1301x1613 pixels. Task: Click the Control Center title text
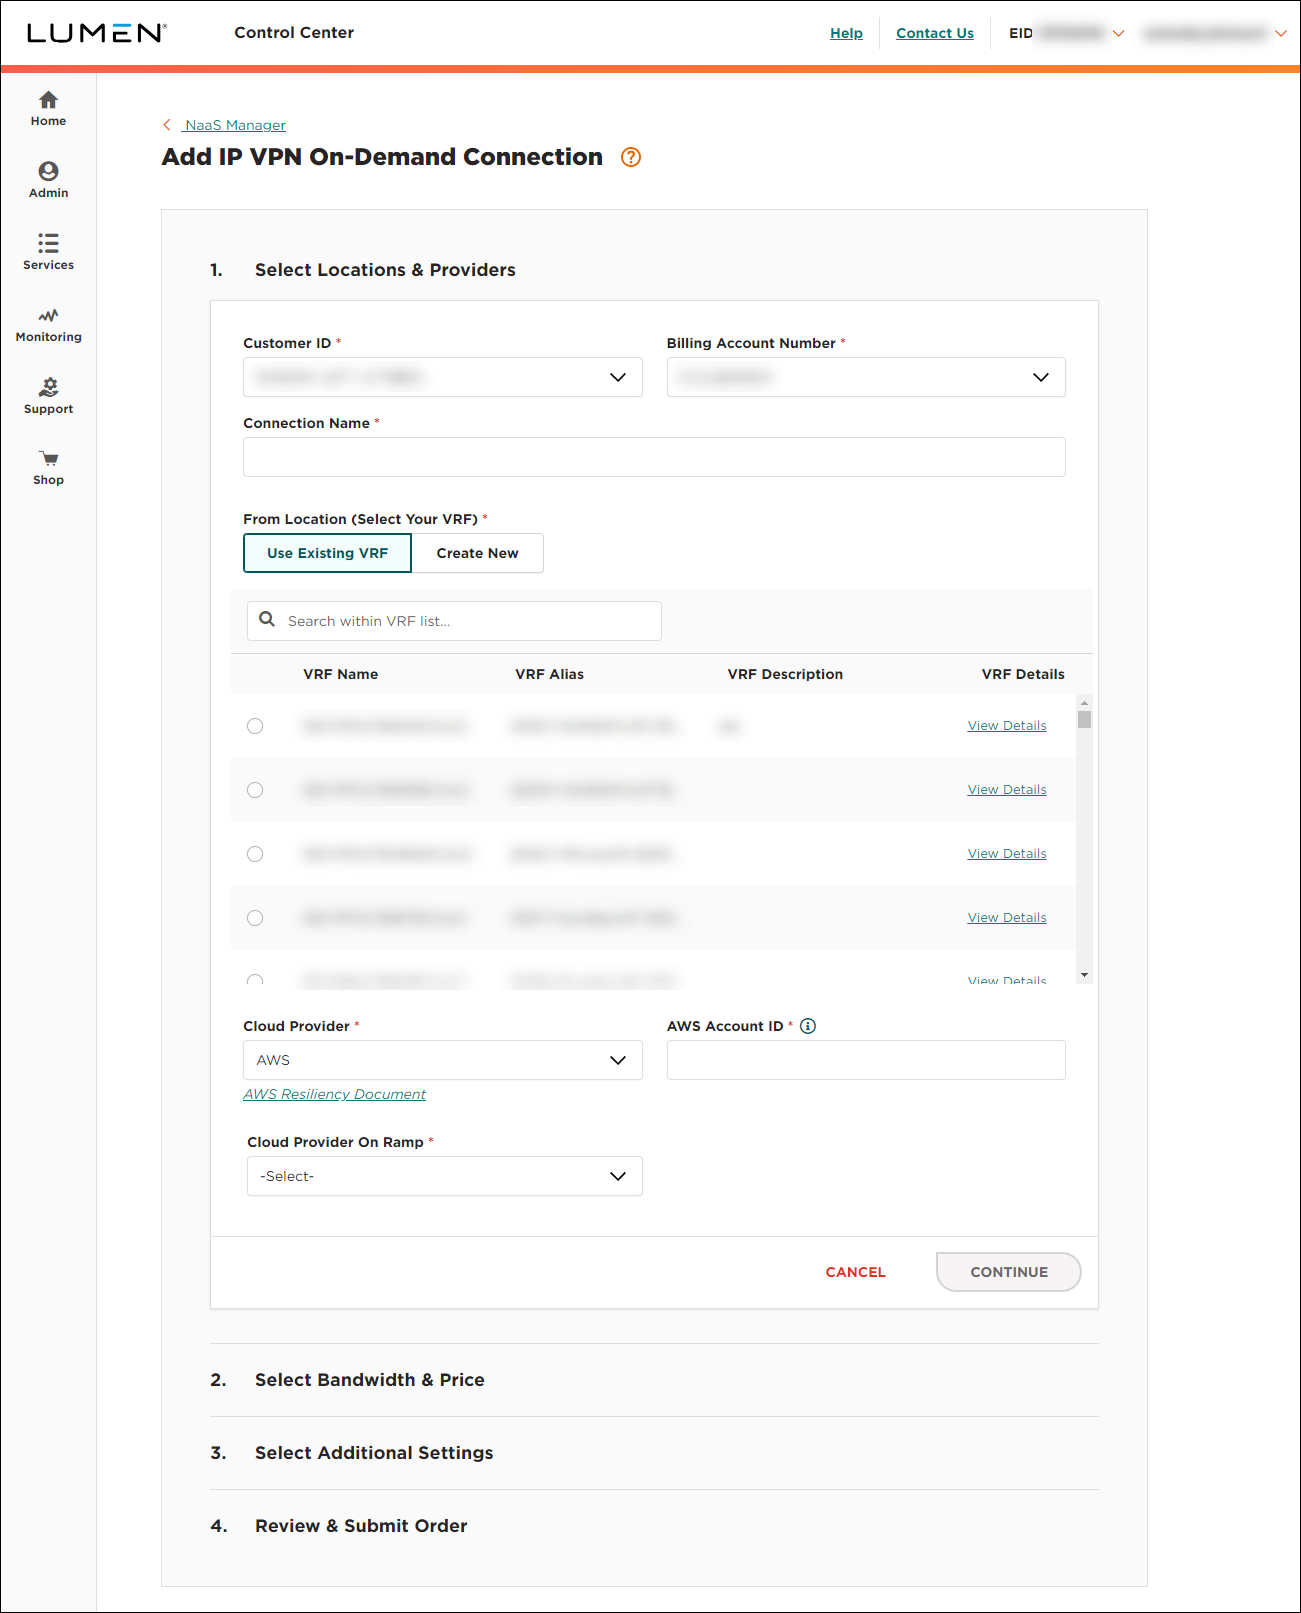tap(294, 33)
